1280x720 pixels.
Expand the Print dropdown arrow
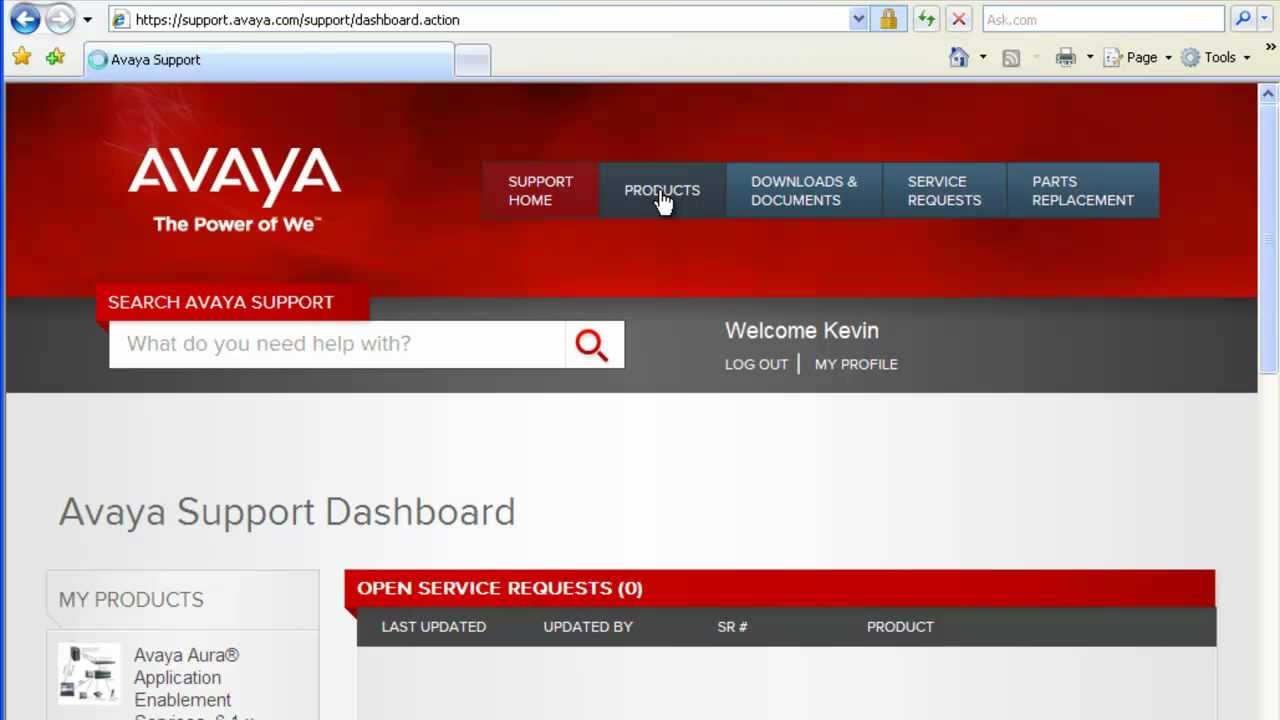[1090, 57]
